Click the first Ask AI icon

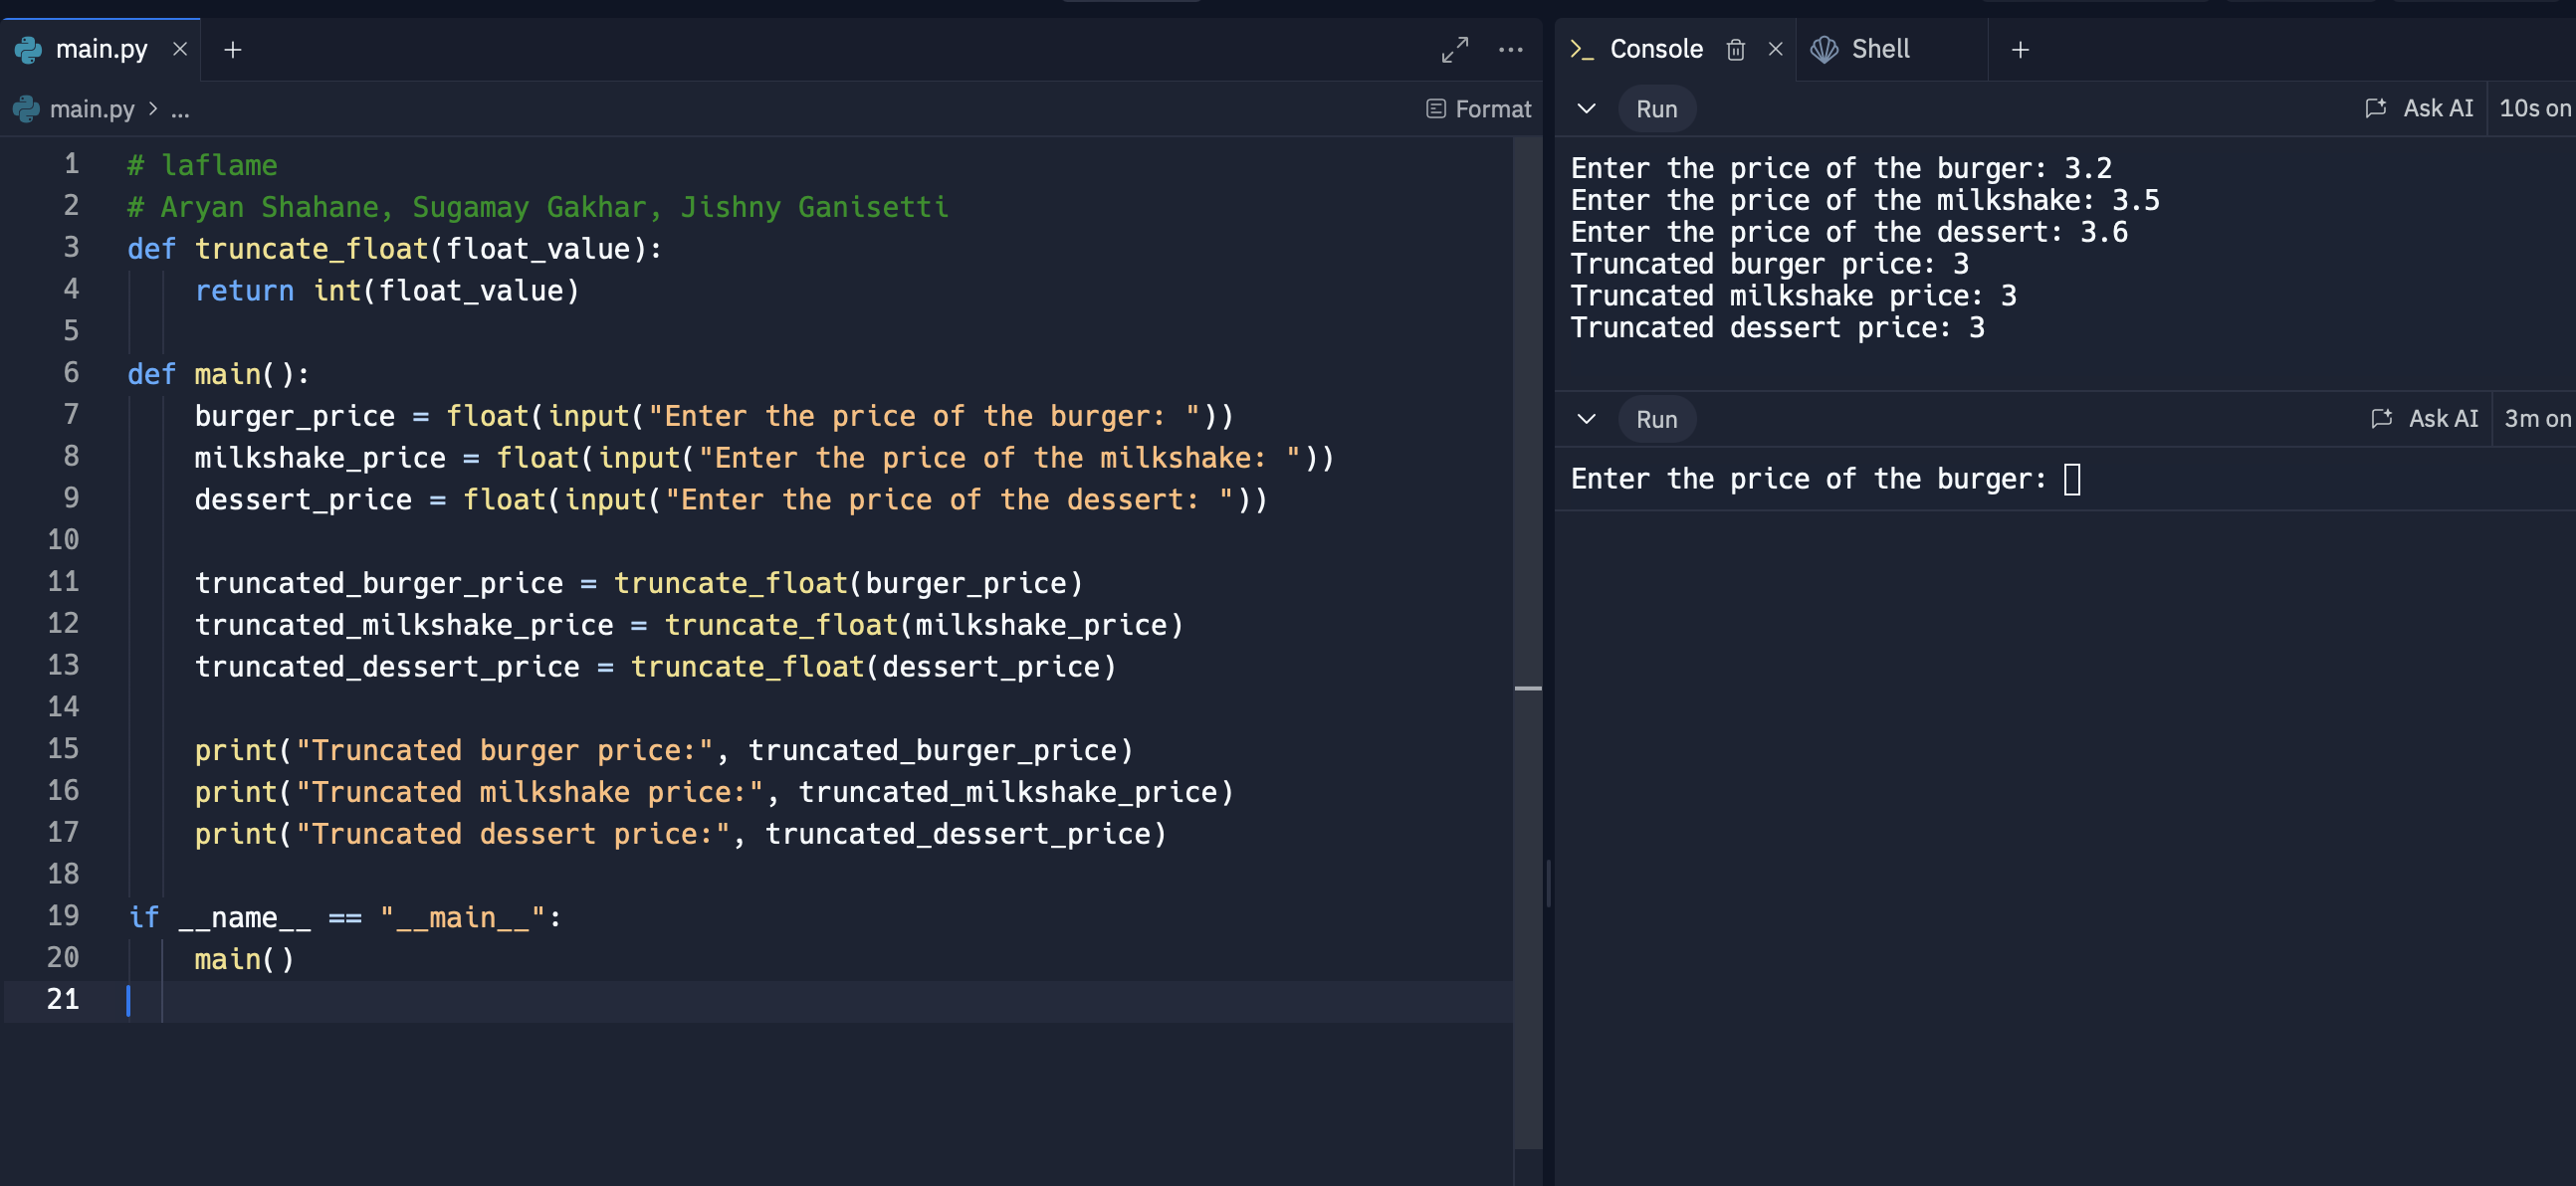2375,108
